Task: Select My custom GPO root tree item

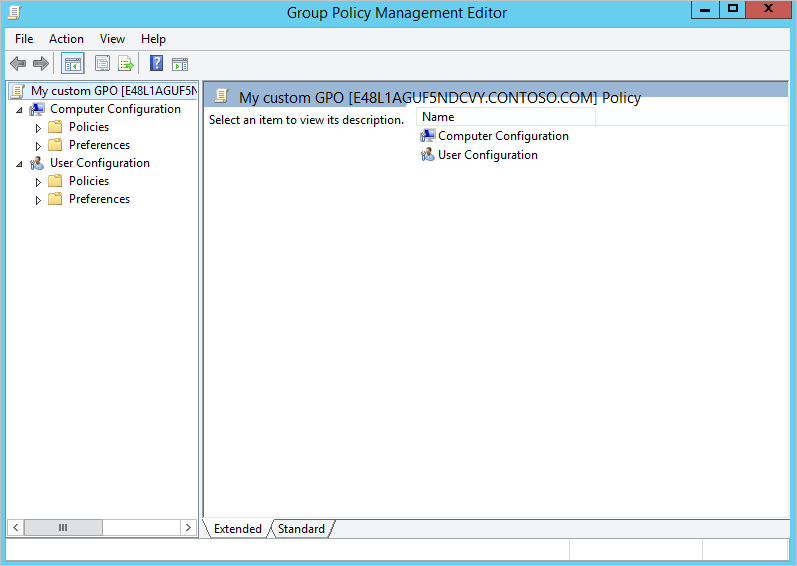Action: (104, 91)
